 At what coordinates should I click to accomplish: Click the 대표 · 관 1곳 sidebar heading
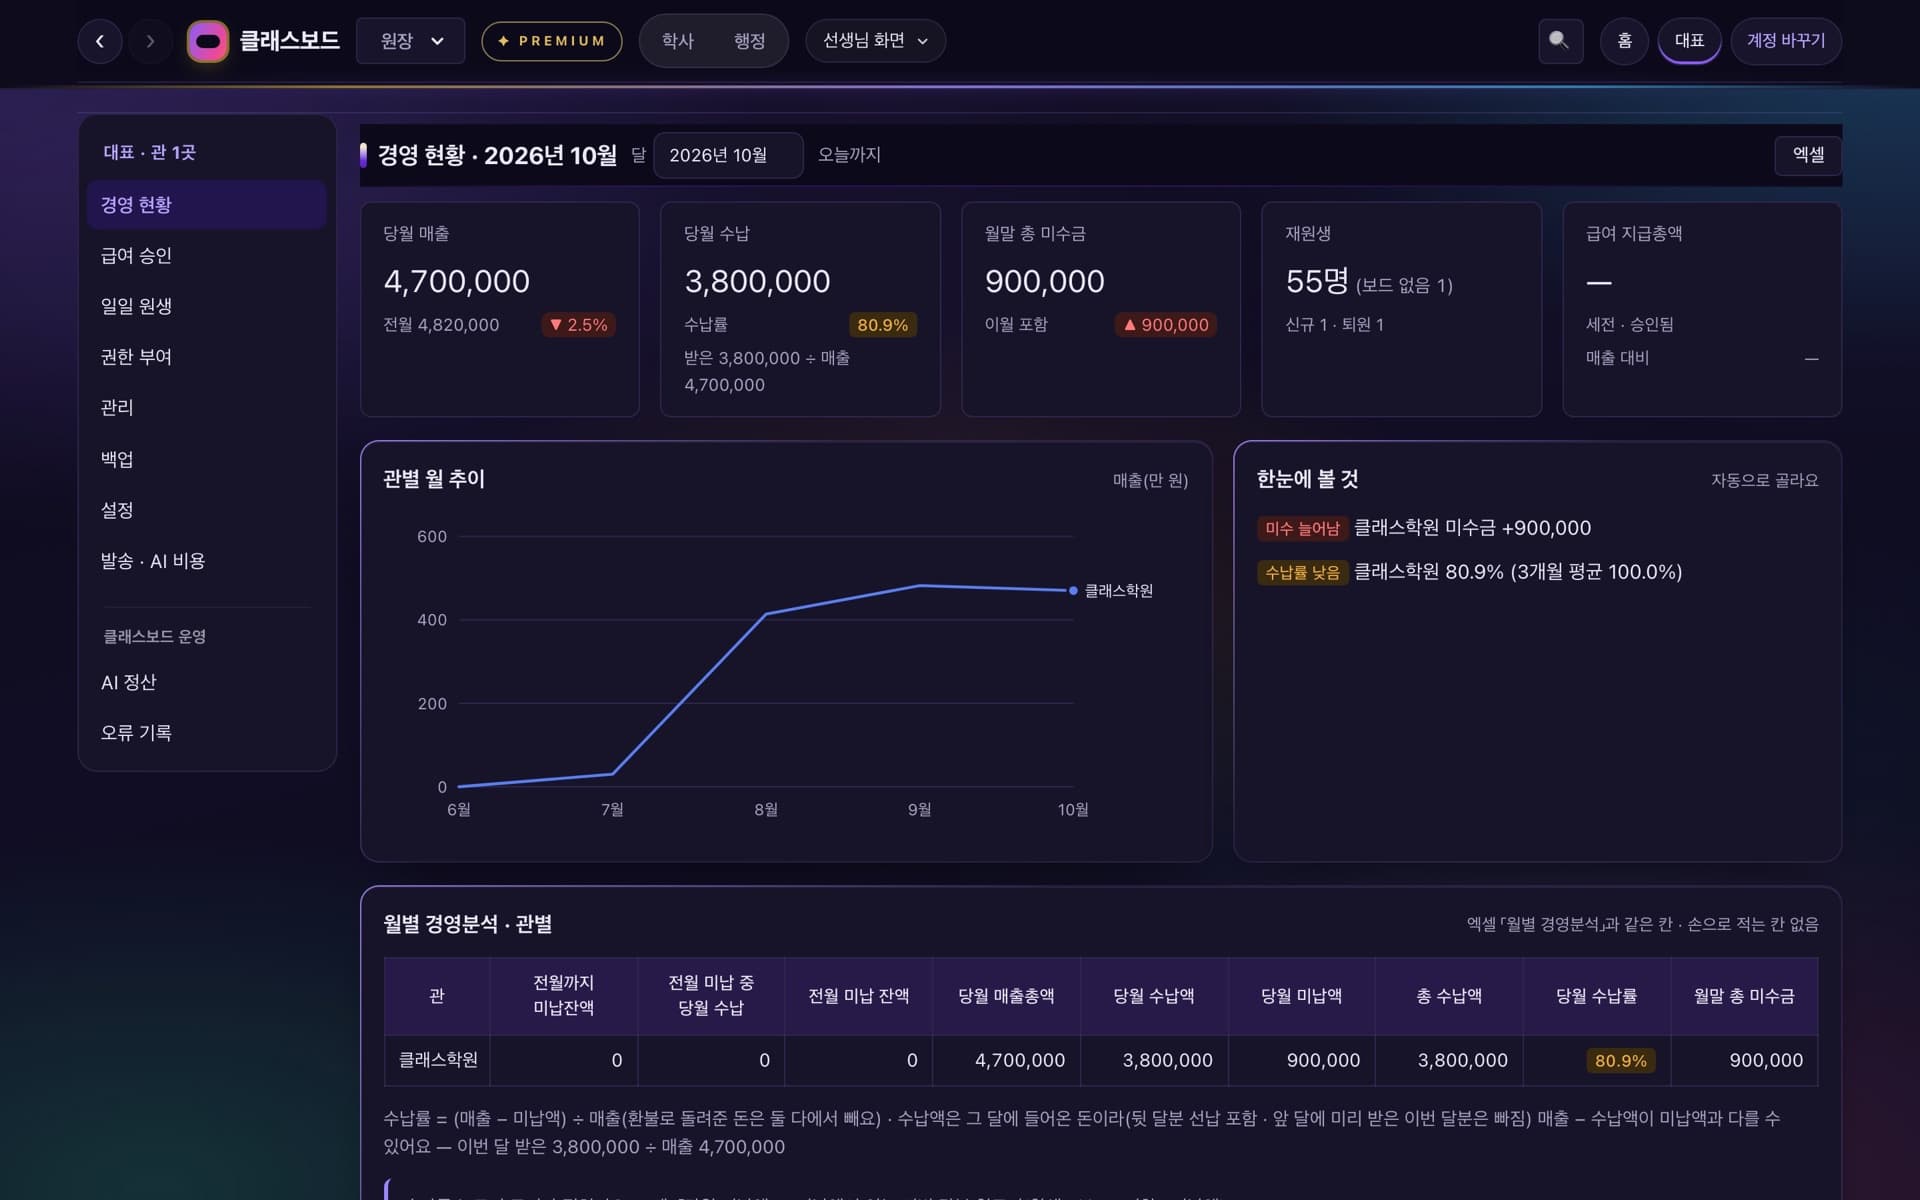coord(150,152)
